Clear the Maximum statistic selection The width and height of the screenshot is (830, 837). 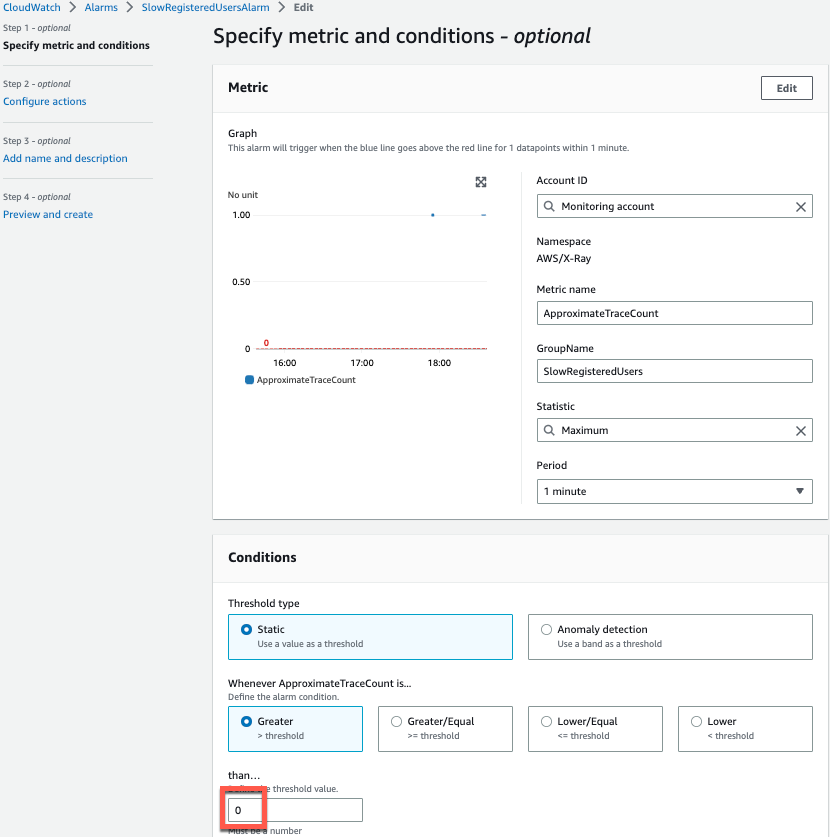tap(800, 431)
